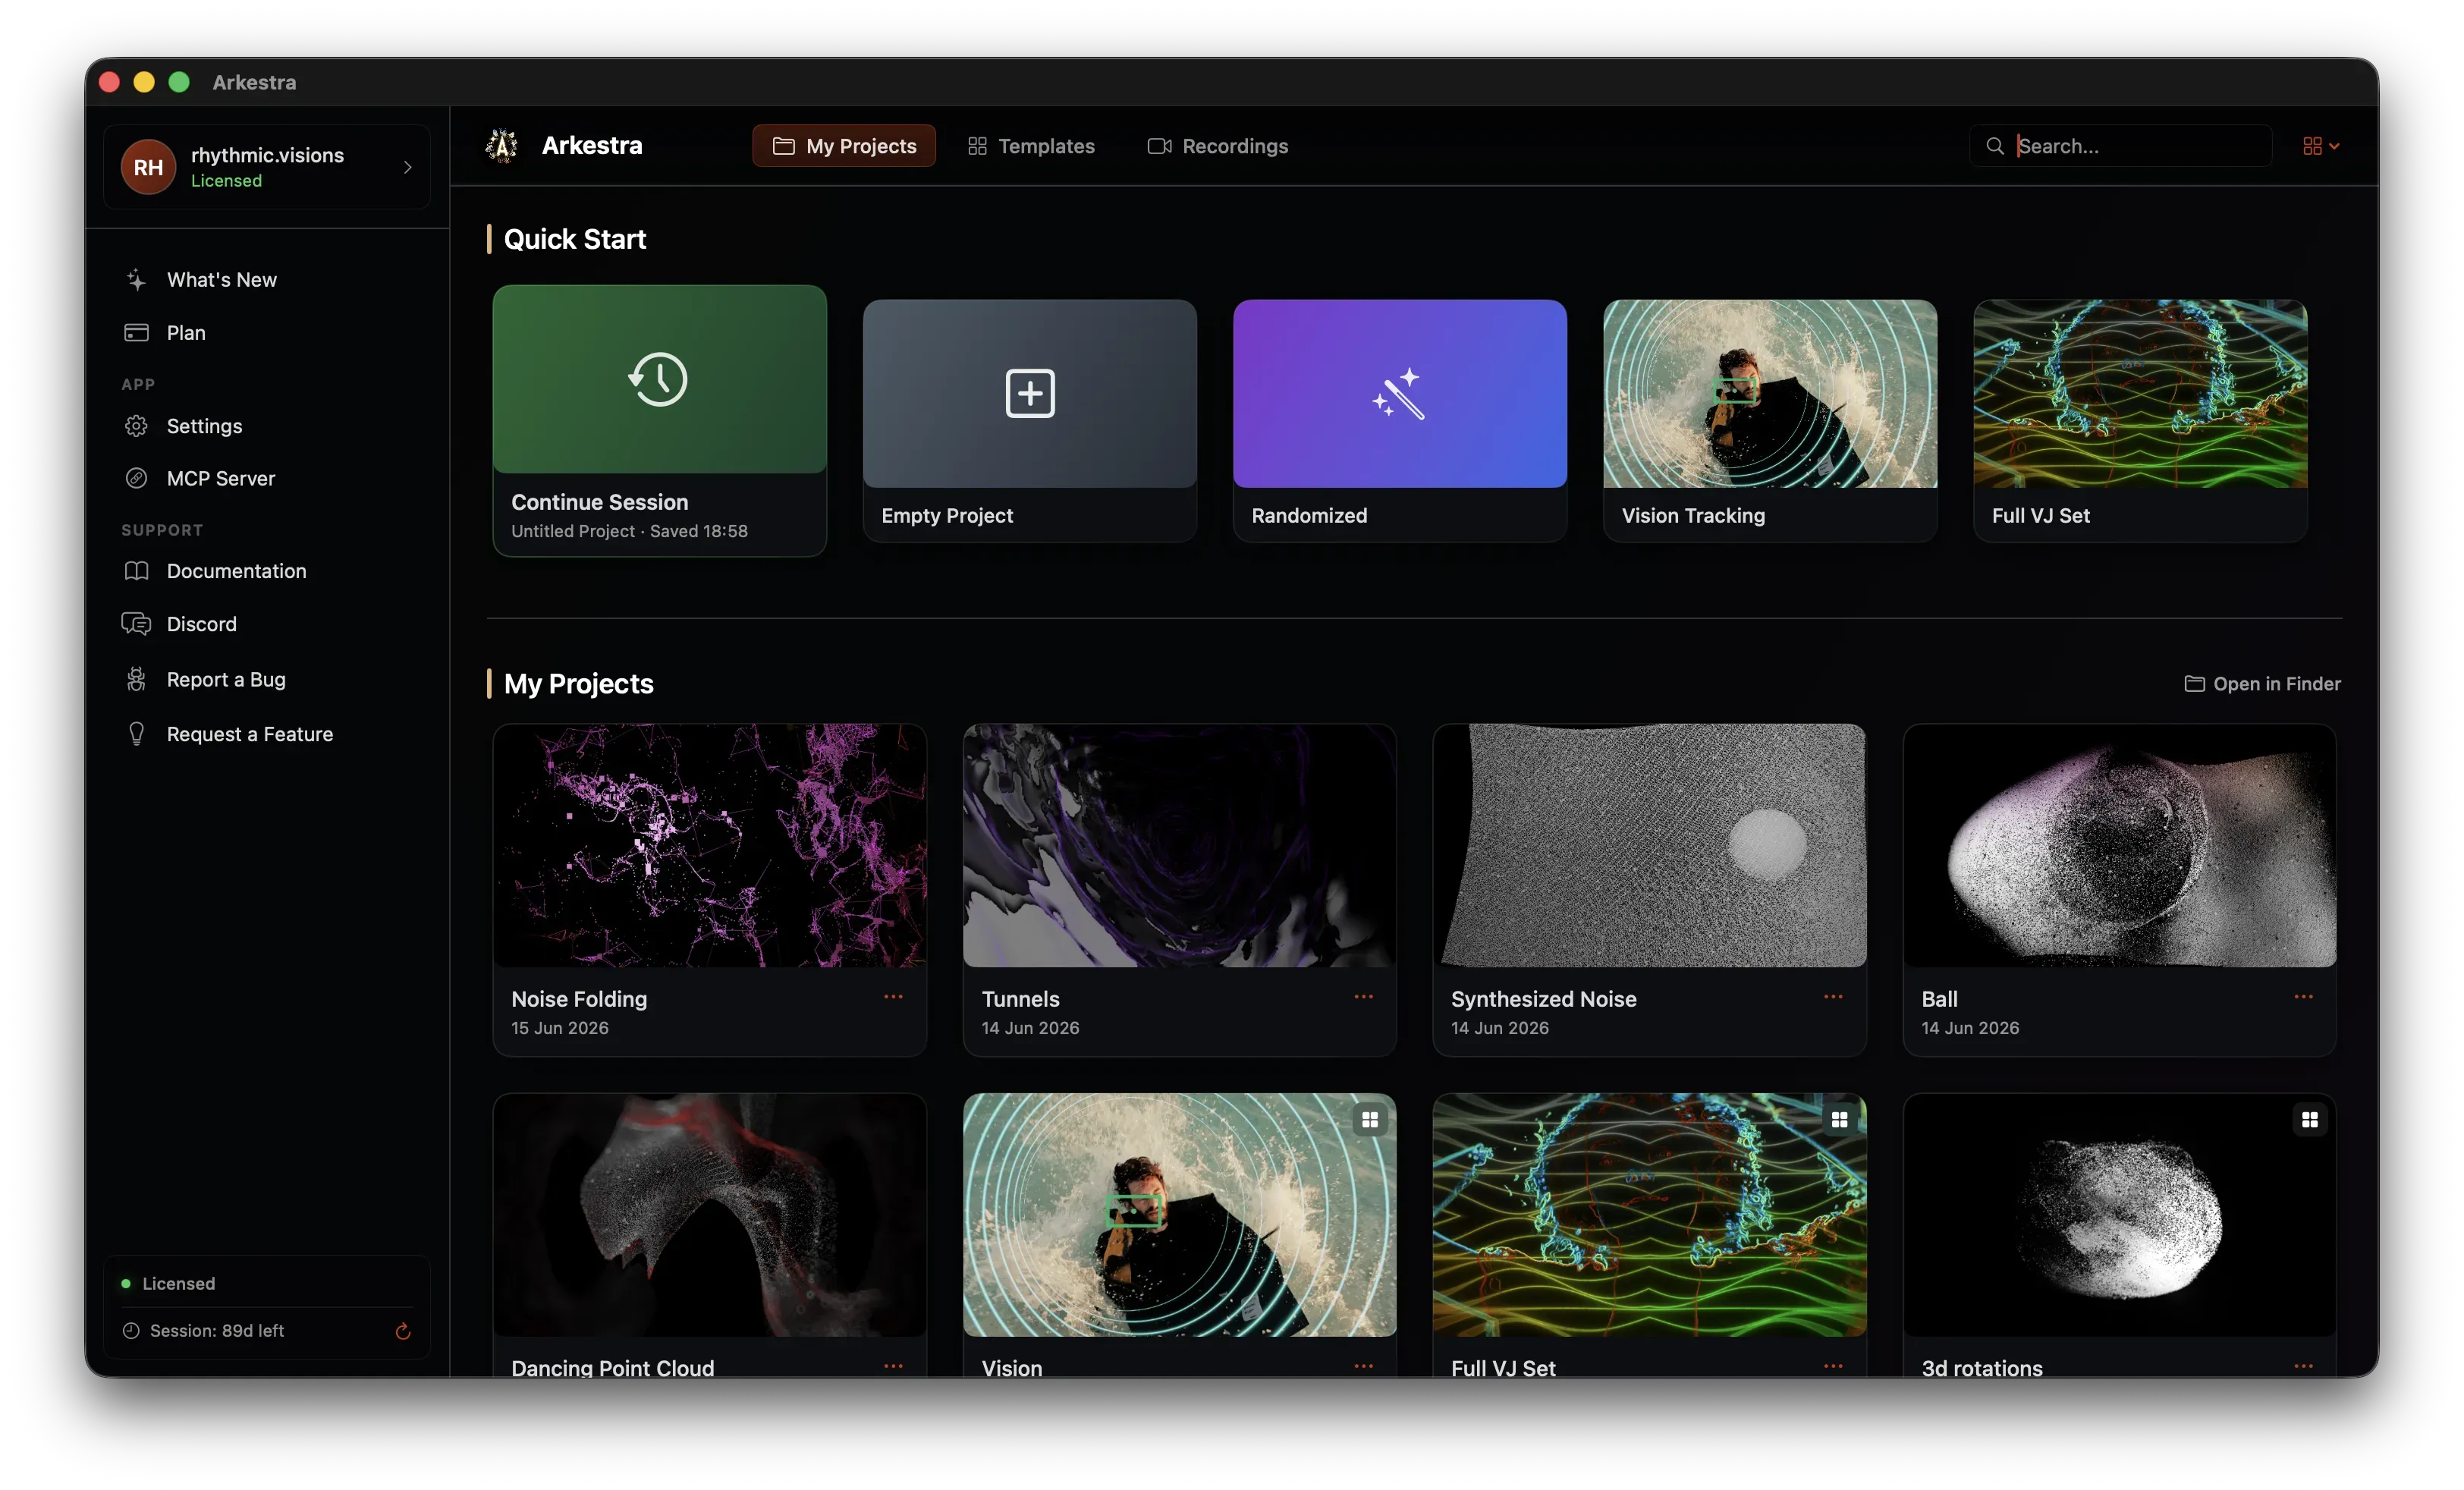Click the Arkestra logo icon
This screenshot has width=2464, height=1490.
click(501, 146)
